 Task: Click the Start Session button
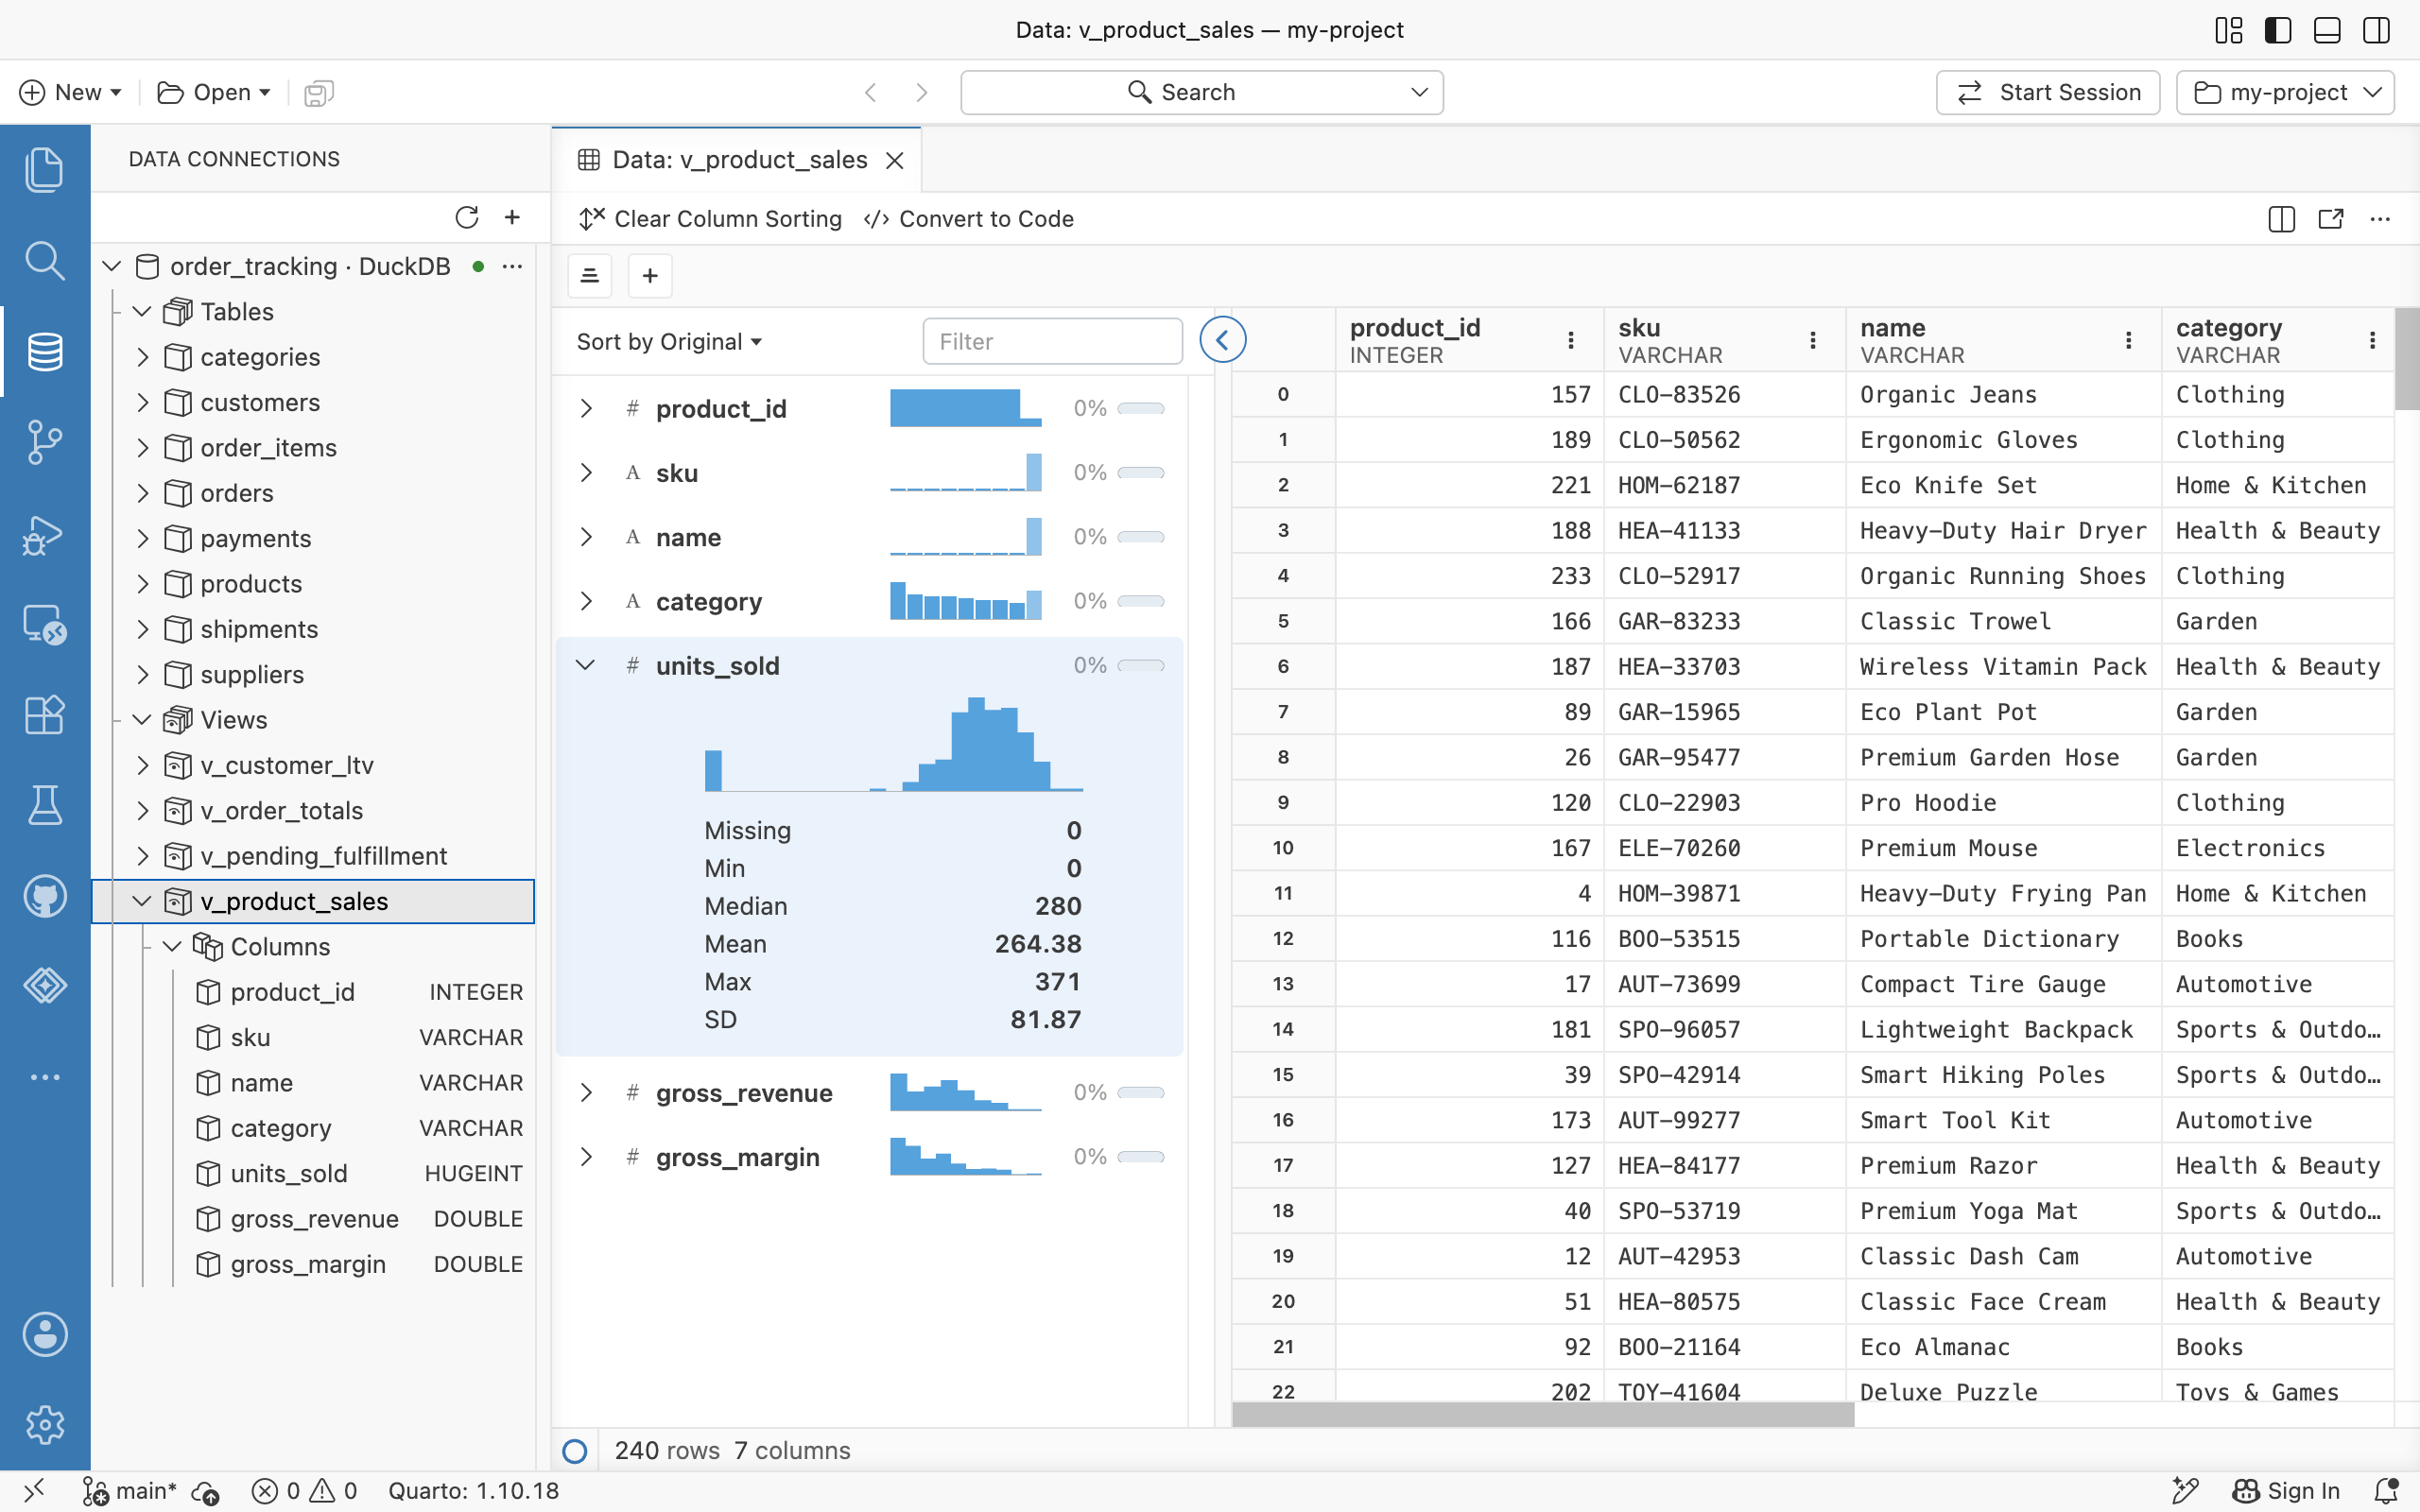[x=2047, y=92]
